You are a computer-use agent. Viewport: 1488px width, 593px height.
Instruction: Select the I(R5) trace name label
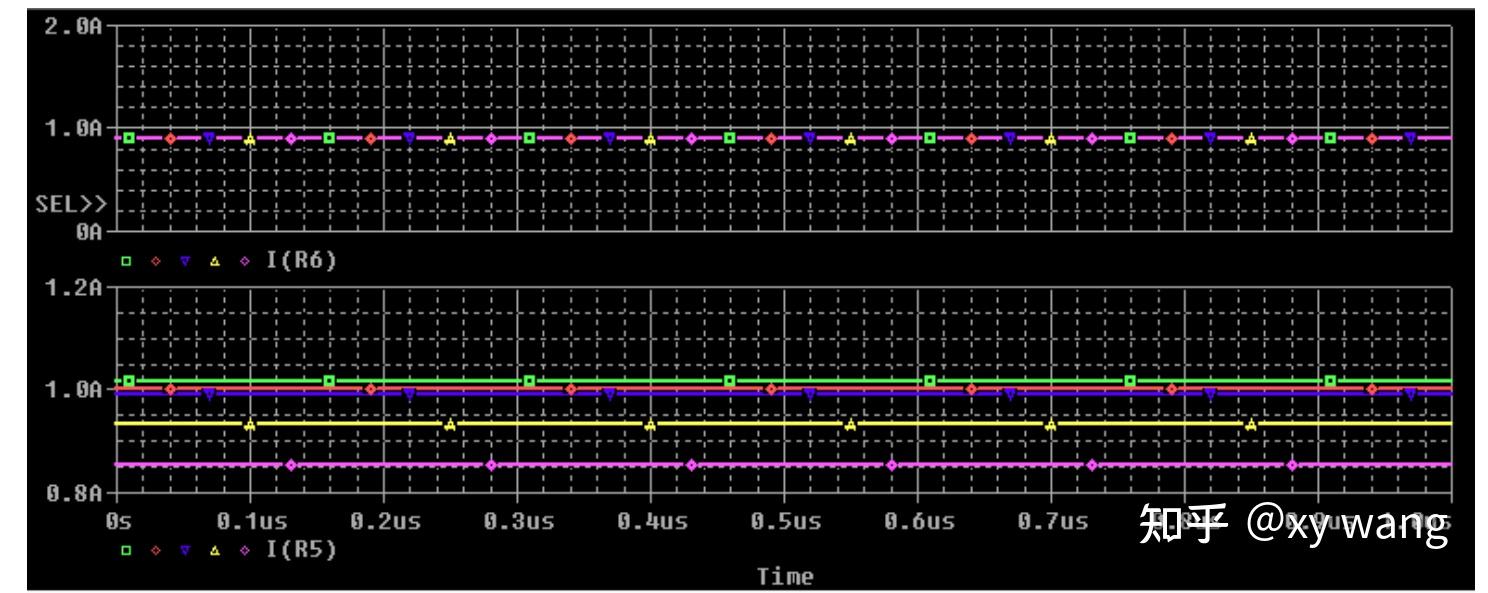[301, 550]
